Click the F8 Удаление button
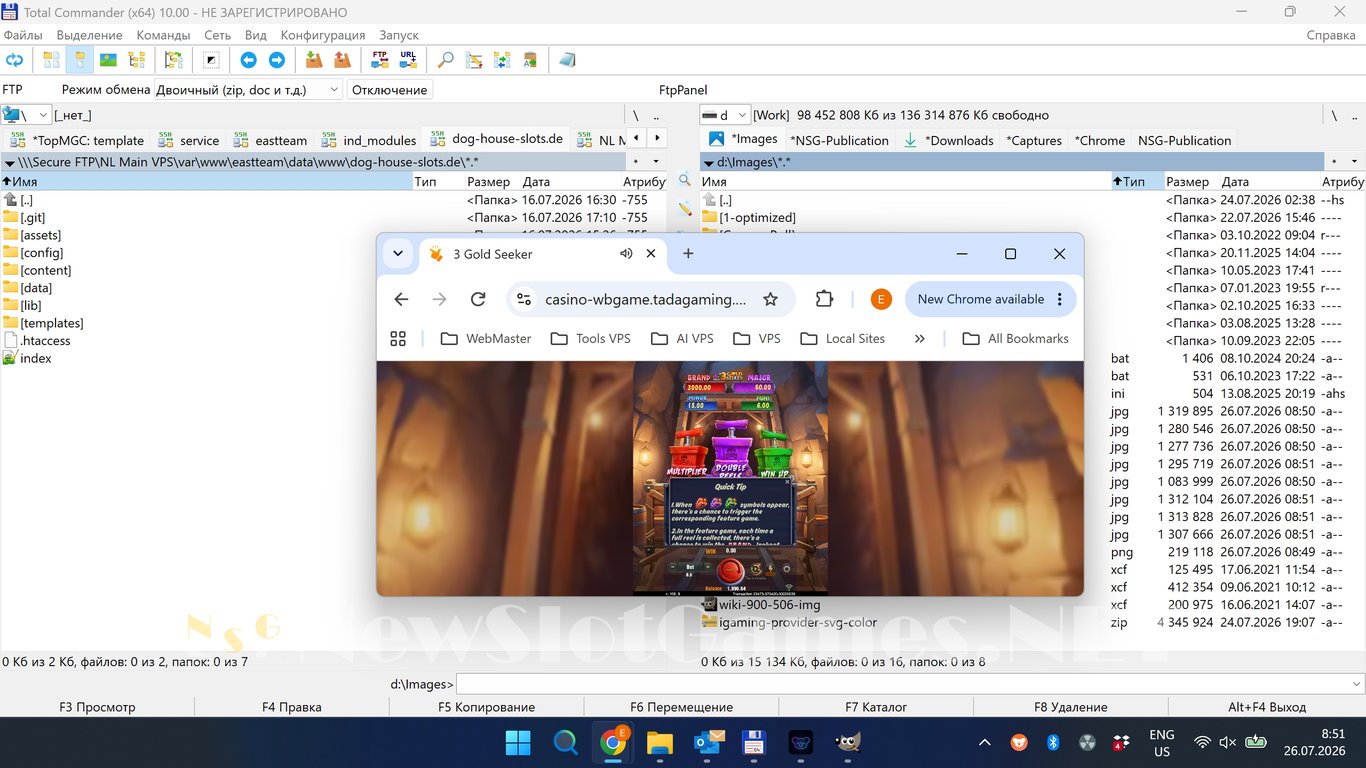 [1071, 706]
